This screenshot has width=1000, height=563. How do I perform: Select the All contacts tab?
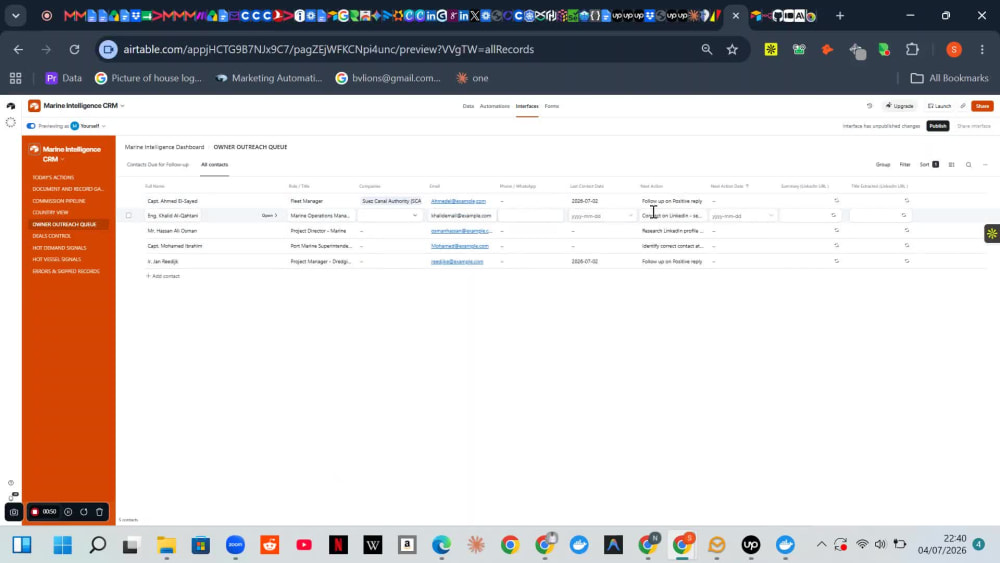coord(214,165)
